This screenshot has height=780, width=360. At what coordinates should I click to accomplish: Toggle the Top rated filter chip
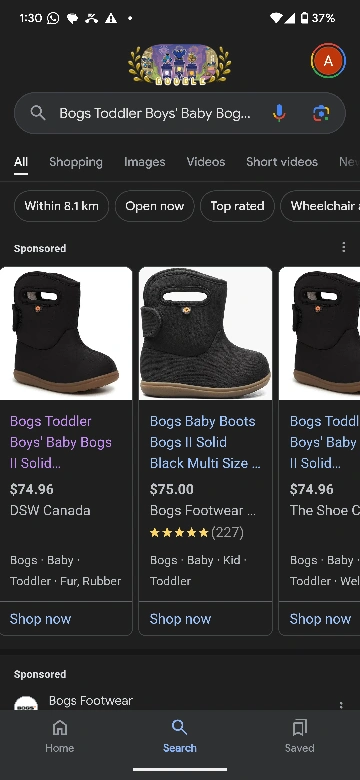tap(237, 206)
